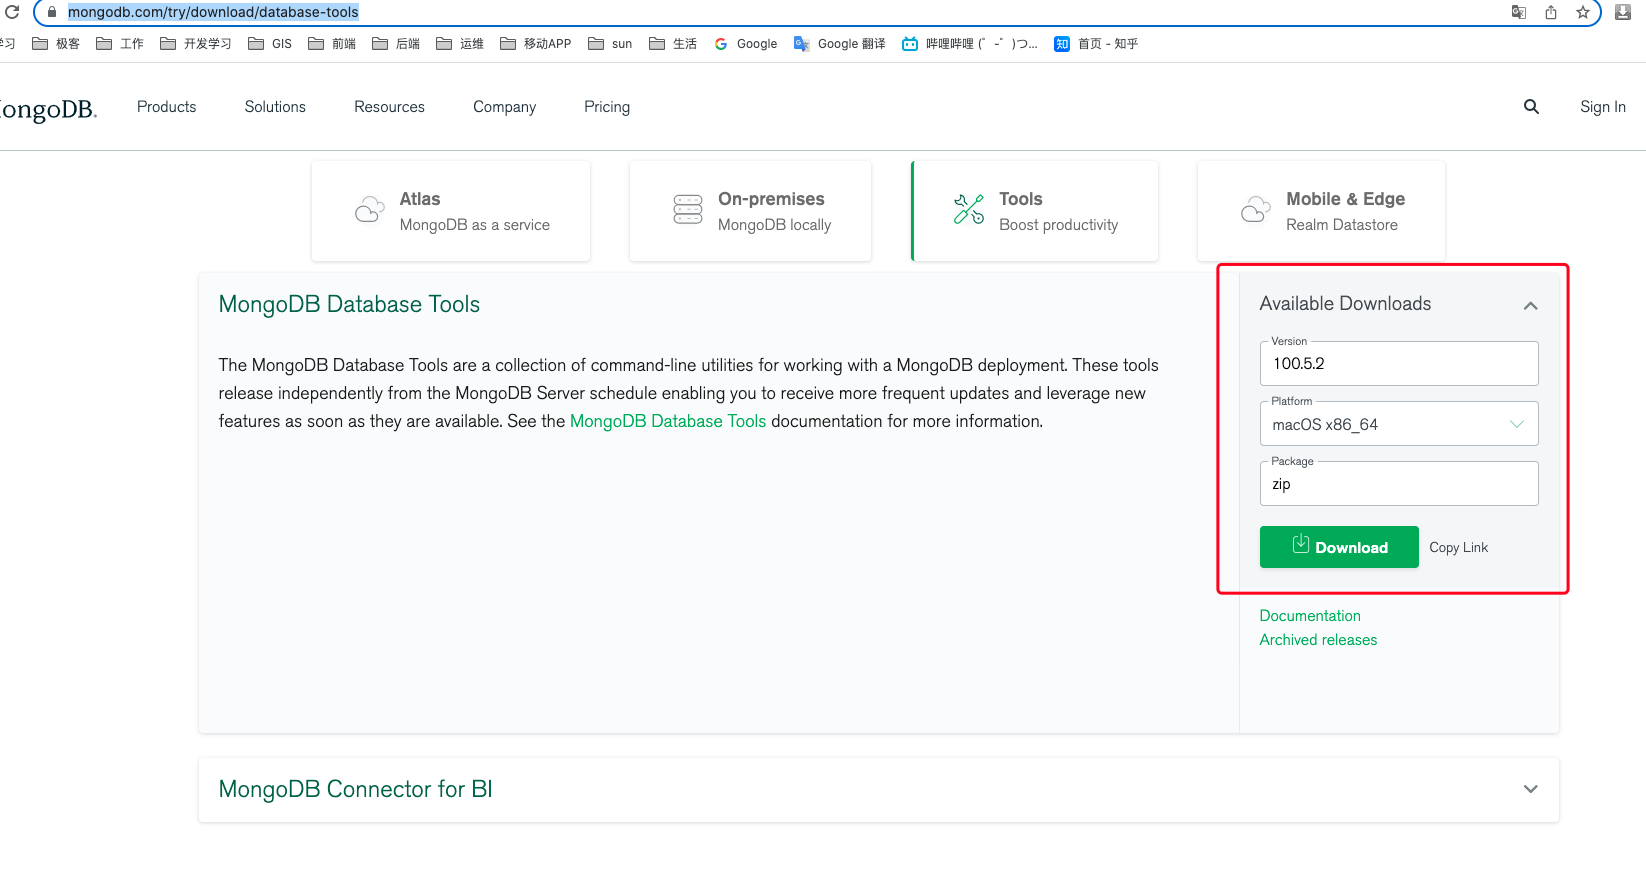1646x875 pixels.
Task: Open the Google 翻译 bookmark
Action: pyautogui.click(x=840, y=44)
